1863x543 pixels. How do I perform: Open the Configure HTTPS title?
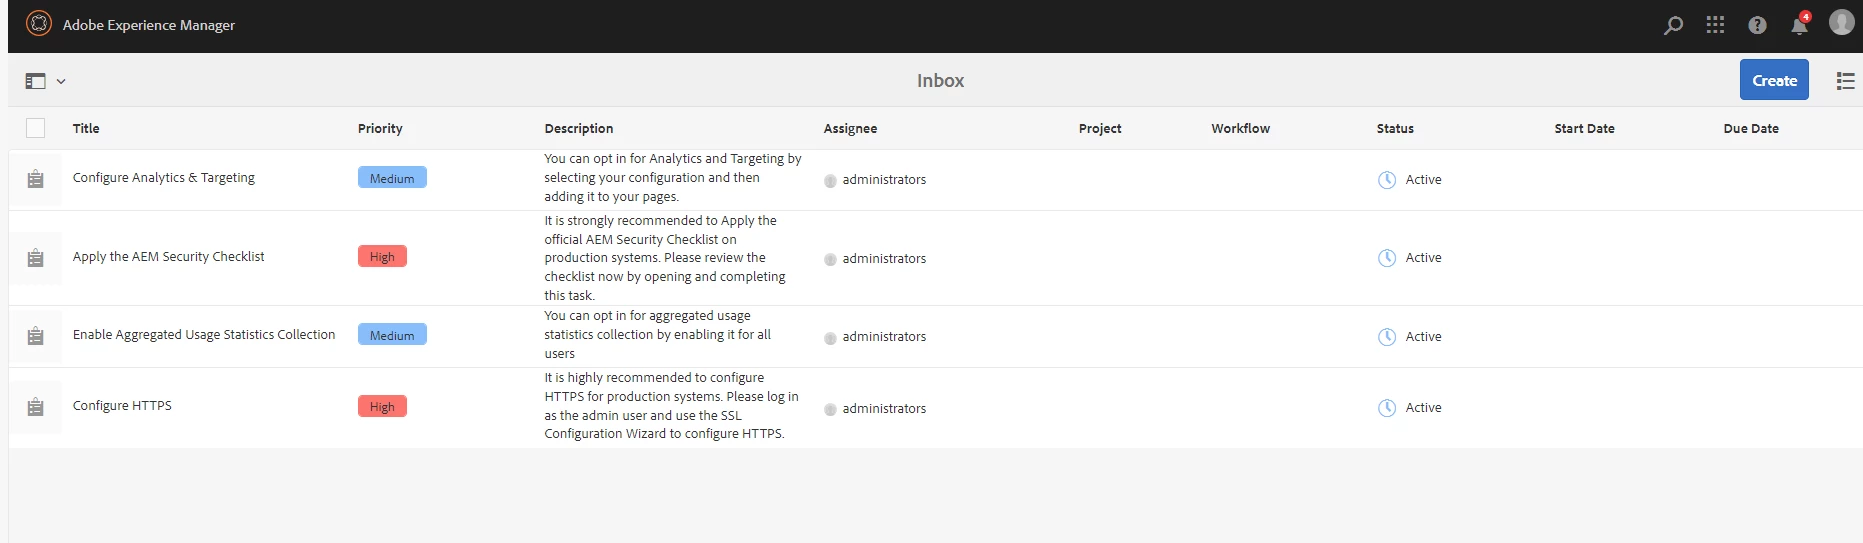122,405
